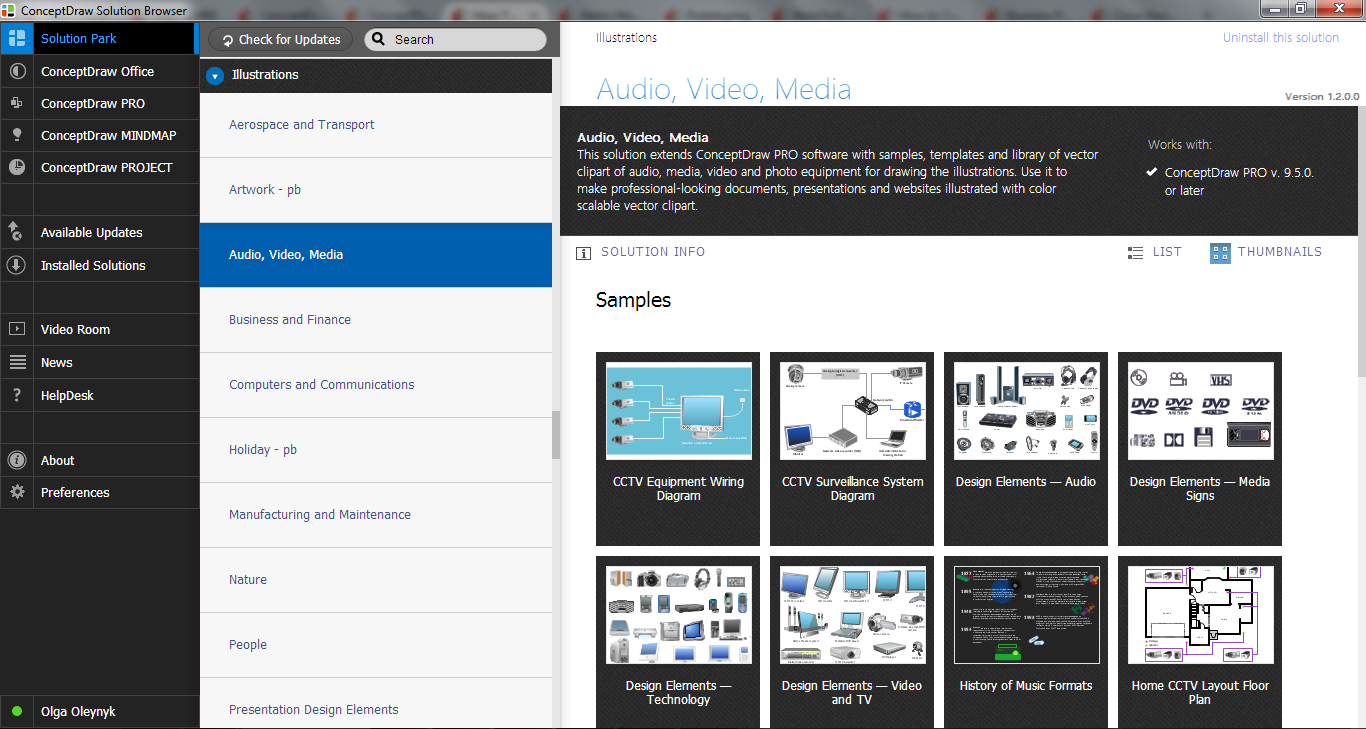The width and height of the screenshot is (1366, 729).
Task: Click Uninstall this solution link
Action: tap(1281, 38)
